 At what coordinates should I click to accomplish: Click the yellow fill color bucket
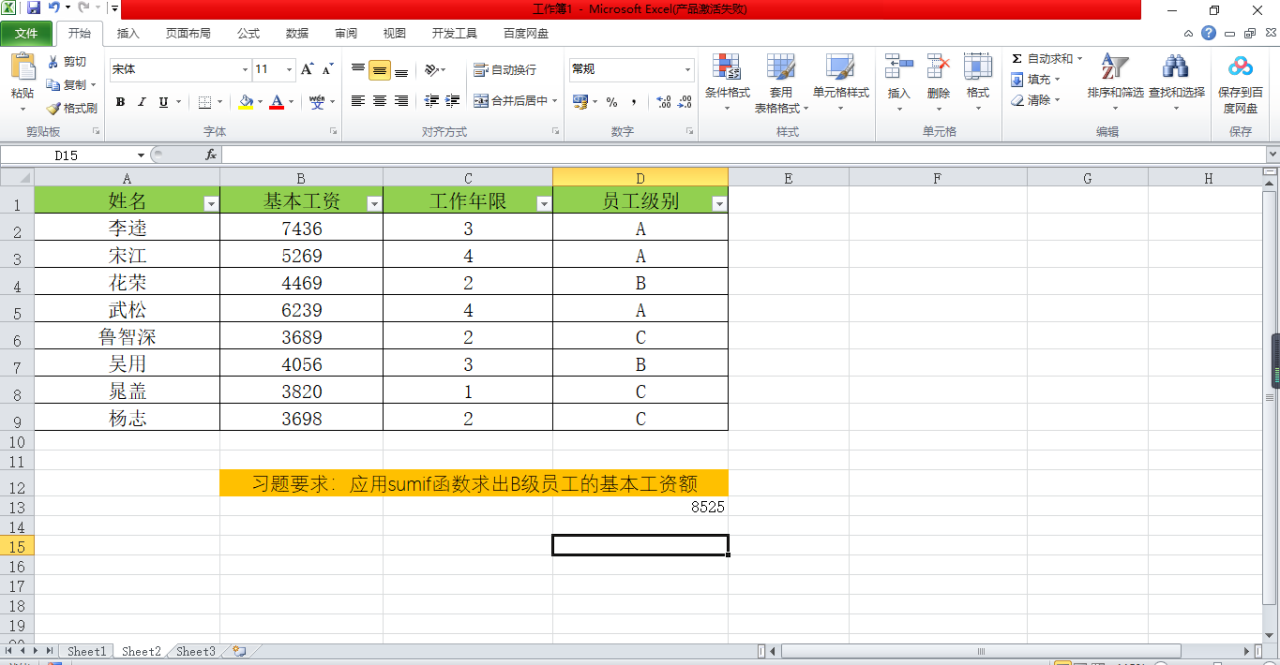[x=246, y=102]
